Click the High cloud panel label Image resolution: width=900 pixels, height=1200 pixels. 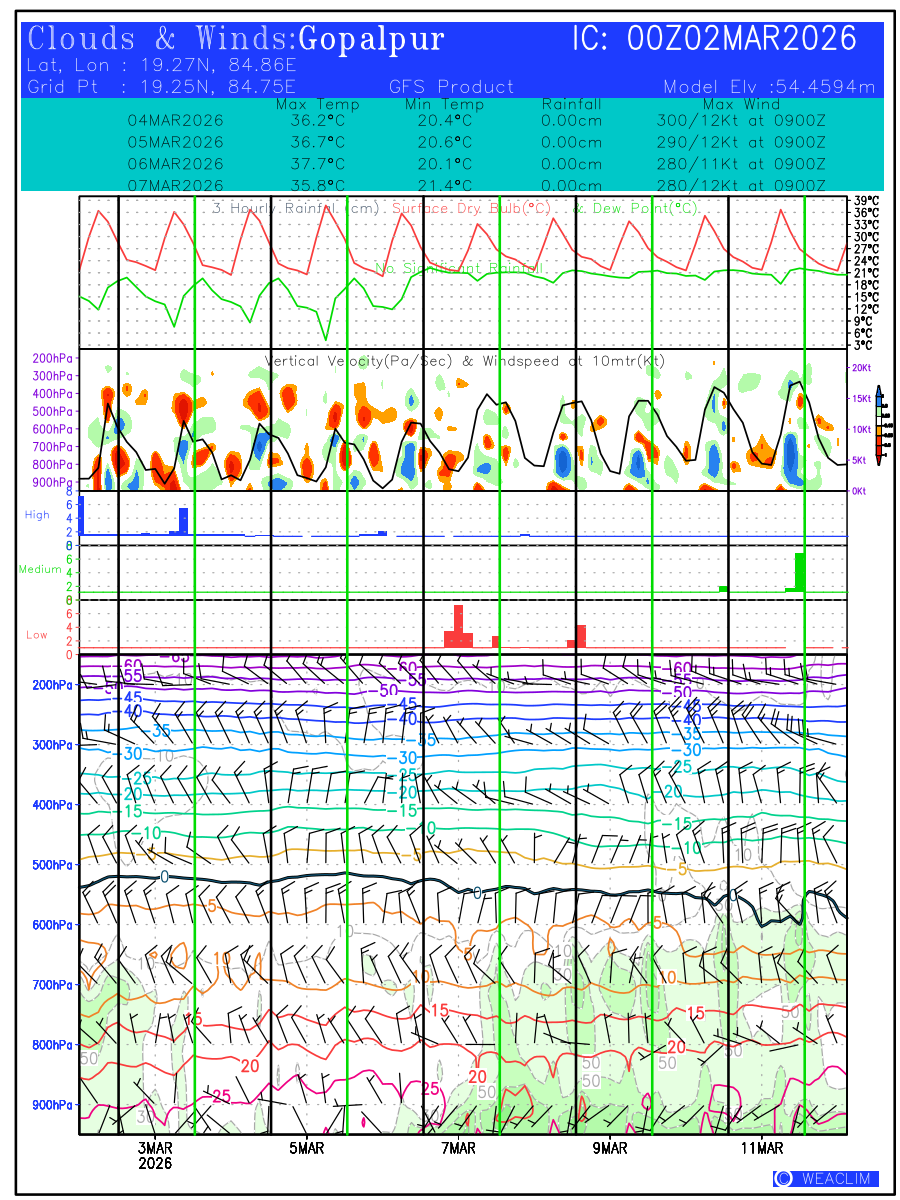[x=37, y=515]
